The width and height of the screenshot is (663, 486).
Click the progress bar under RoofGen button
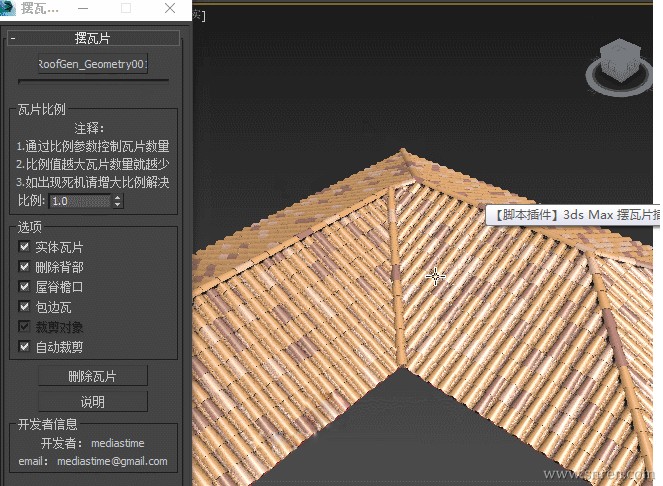[x=92, y=82]
